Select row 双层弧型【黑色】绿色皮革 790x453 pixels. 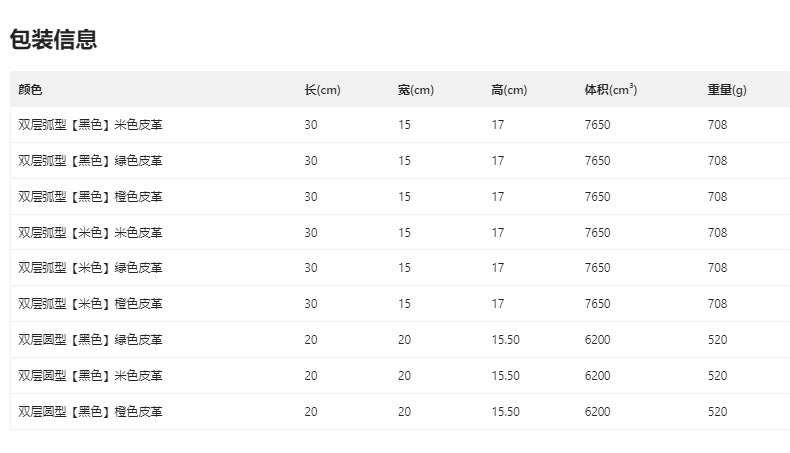tap(90, 161)
